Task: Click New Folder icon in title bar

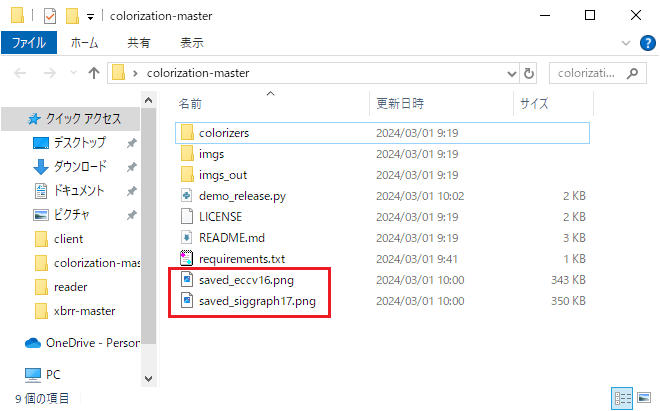Action: [x=72, y=16]
